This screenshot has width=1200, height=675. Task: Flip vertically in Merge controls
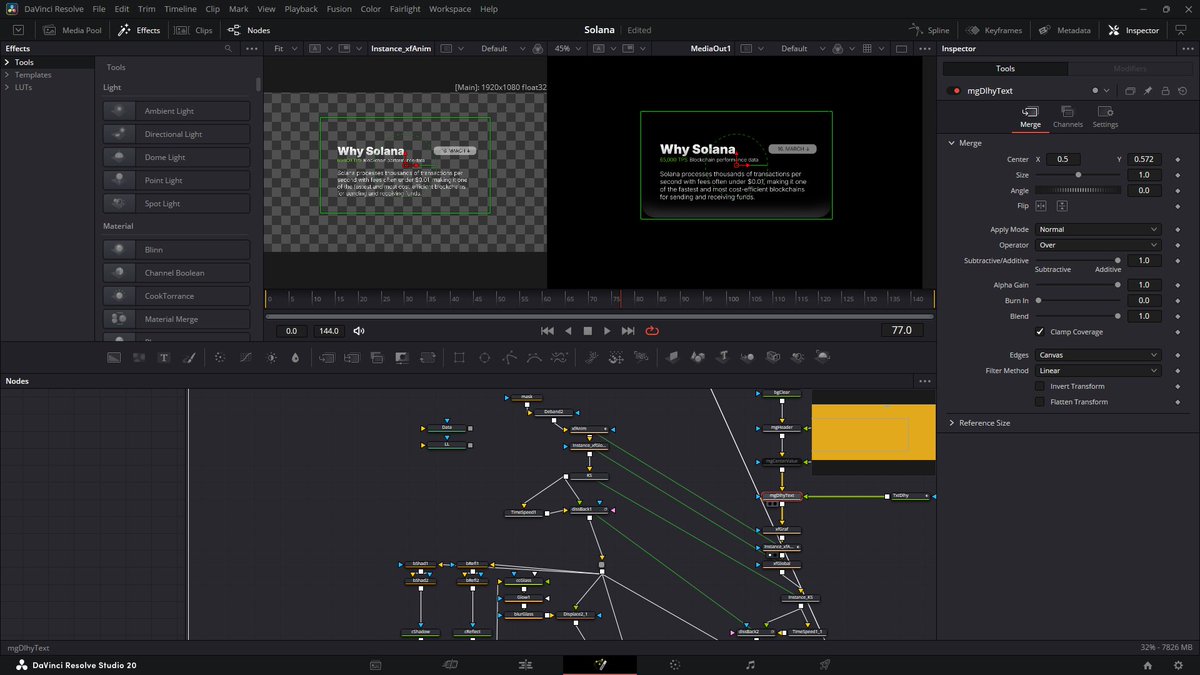point(1062,206)
